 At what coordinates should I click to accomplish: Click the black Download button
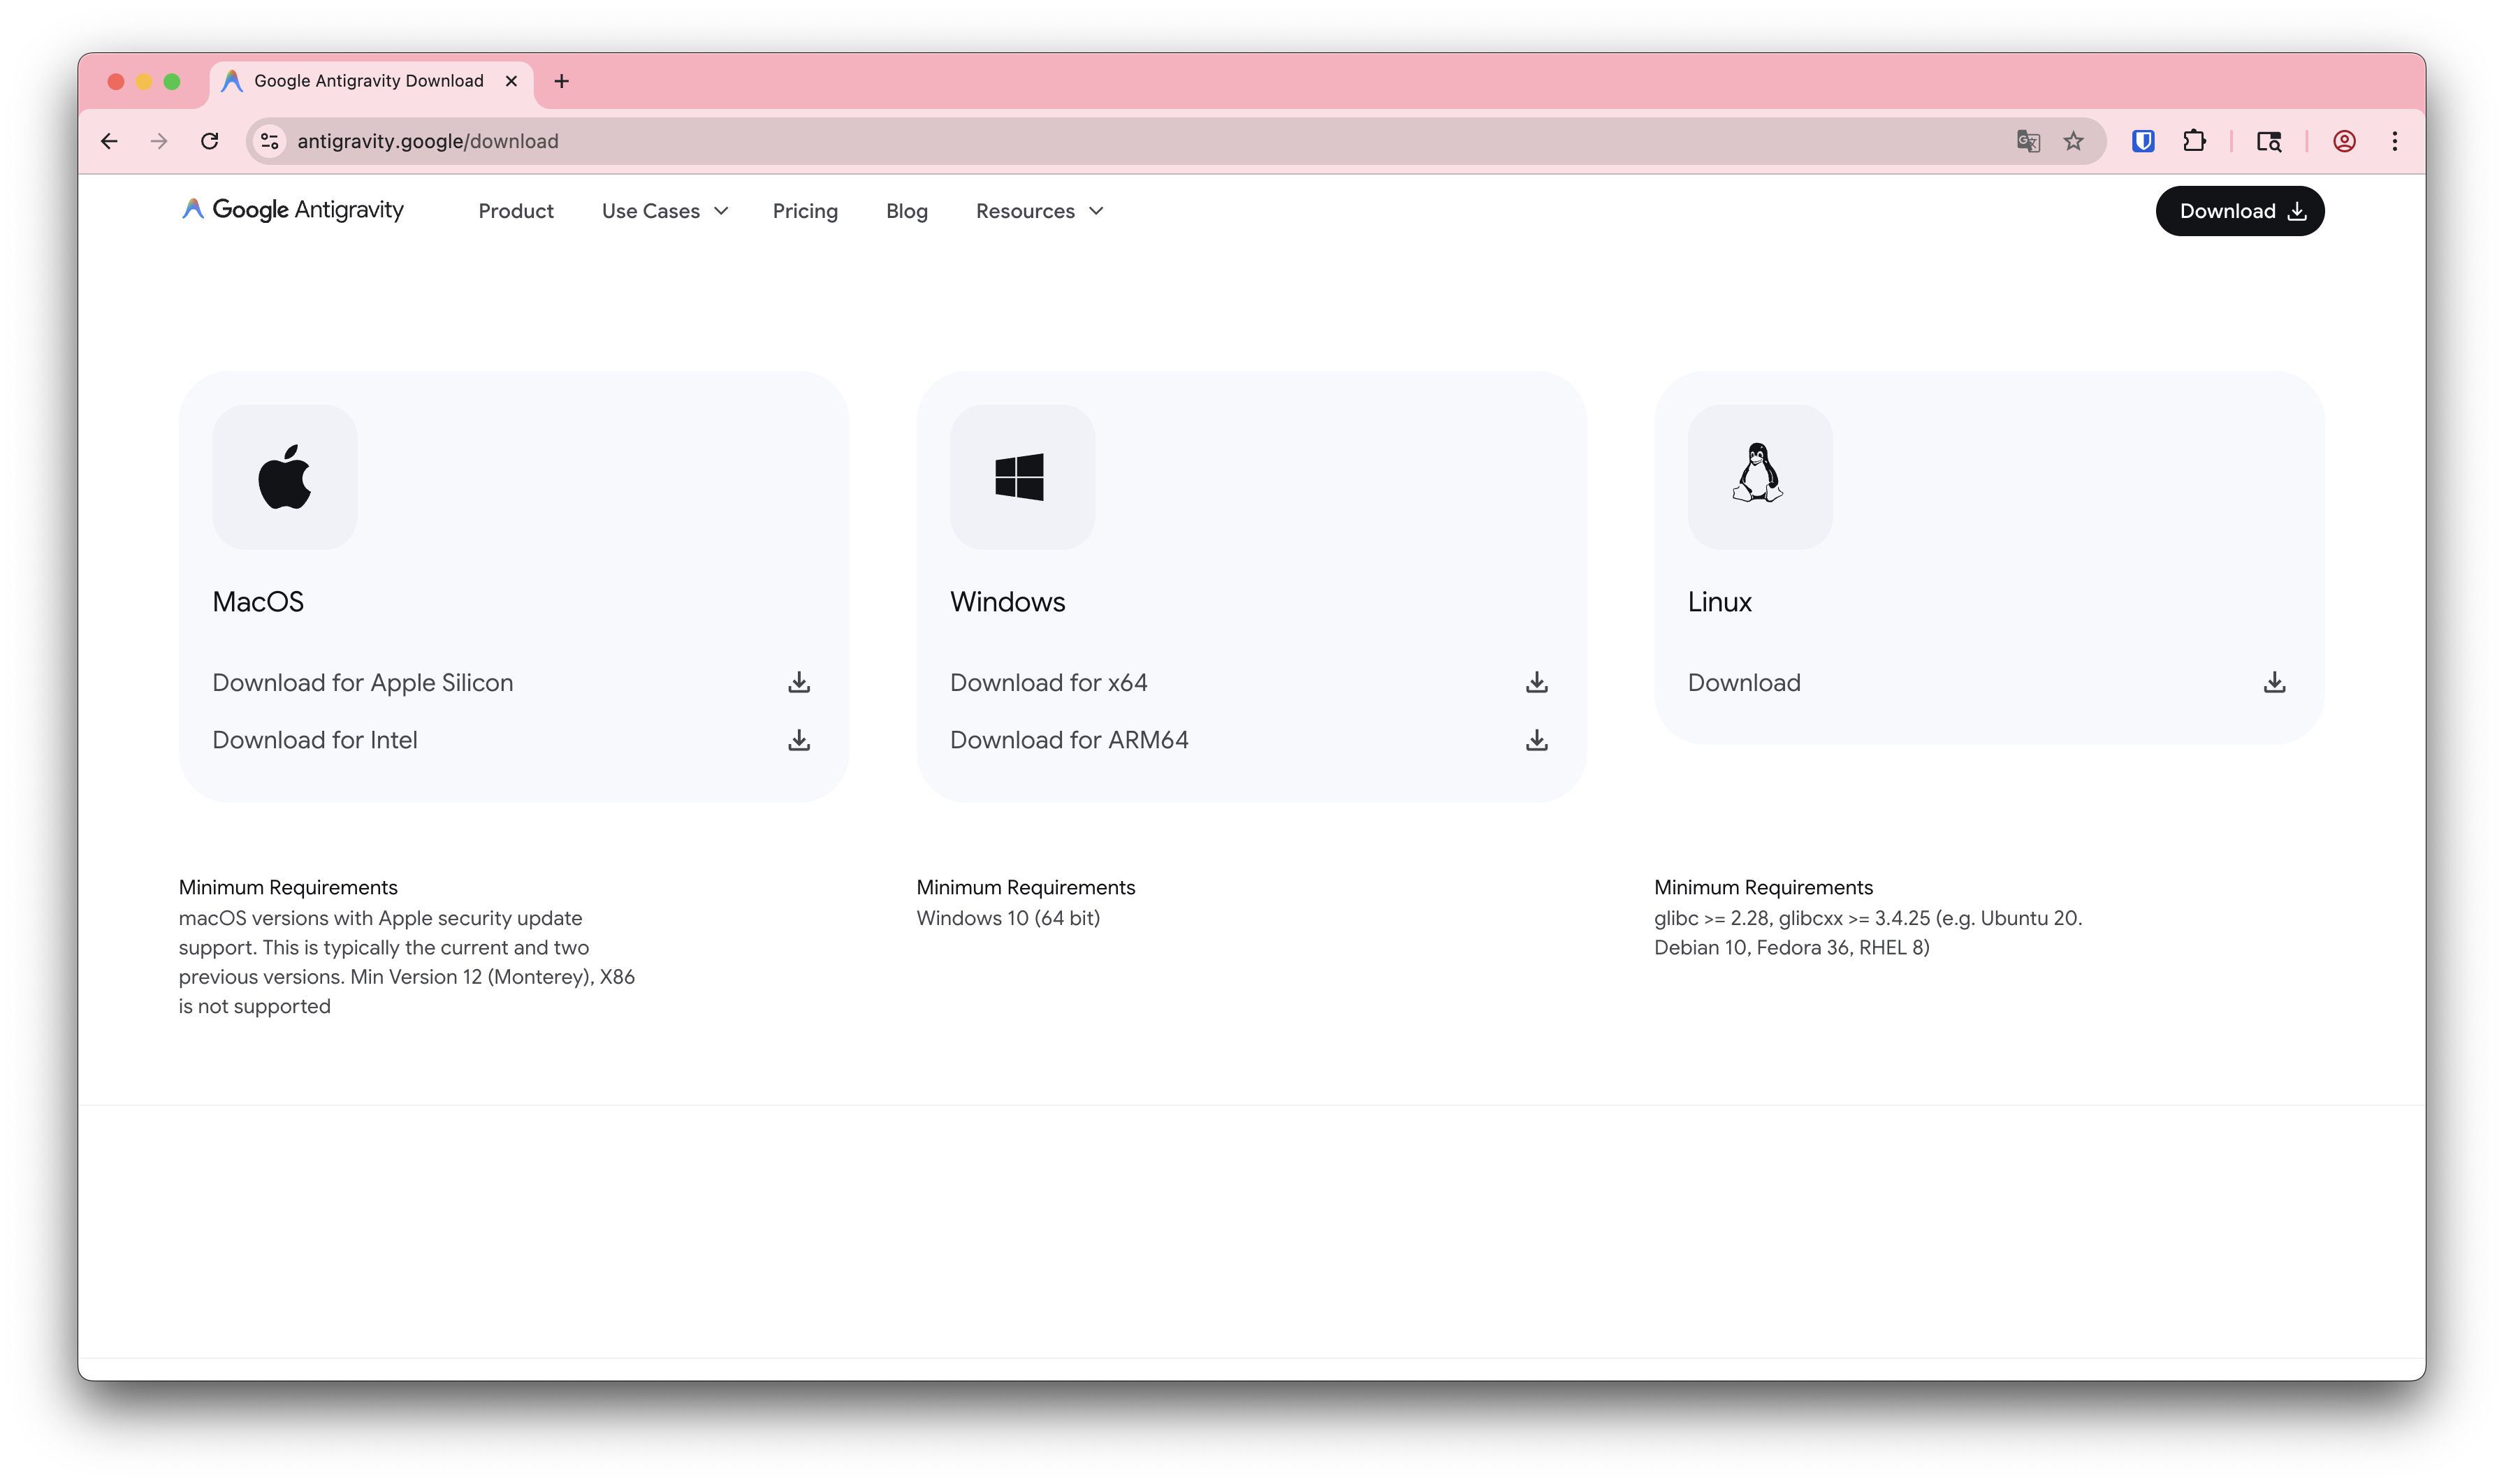[x=2239, y=211]
